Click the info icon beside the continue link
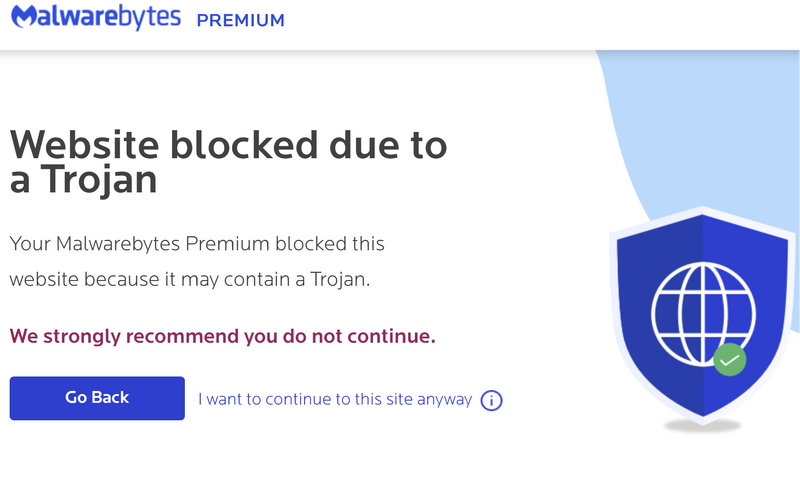This screenshot has width=800, height=483. pyautogui.click(x=491, y=400)
